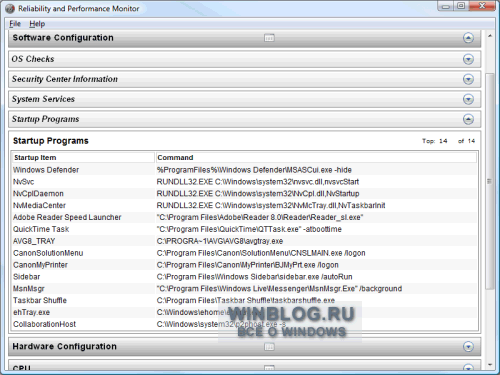The width and height of the screenshot is (500, 375).
Task: Select Adobe Reader Speed Launcher row
Action: [245, 217]
